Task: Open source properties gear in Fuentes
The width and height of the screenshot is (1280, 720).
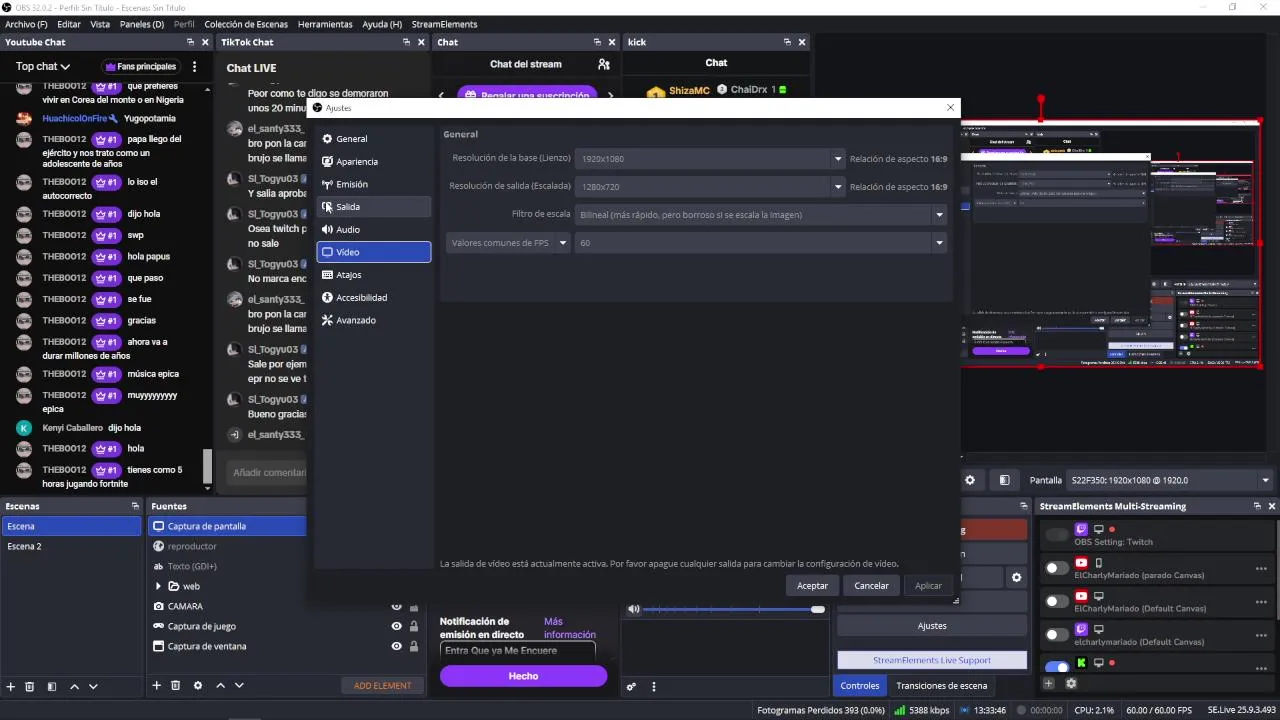Action: 198,685
